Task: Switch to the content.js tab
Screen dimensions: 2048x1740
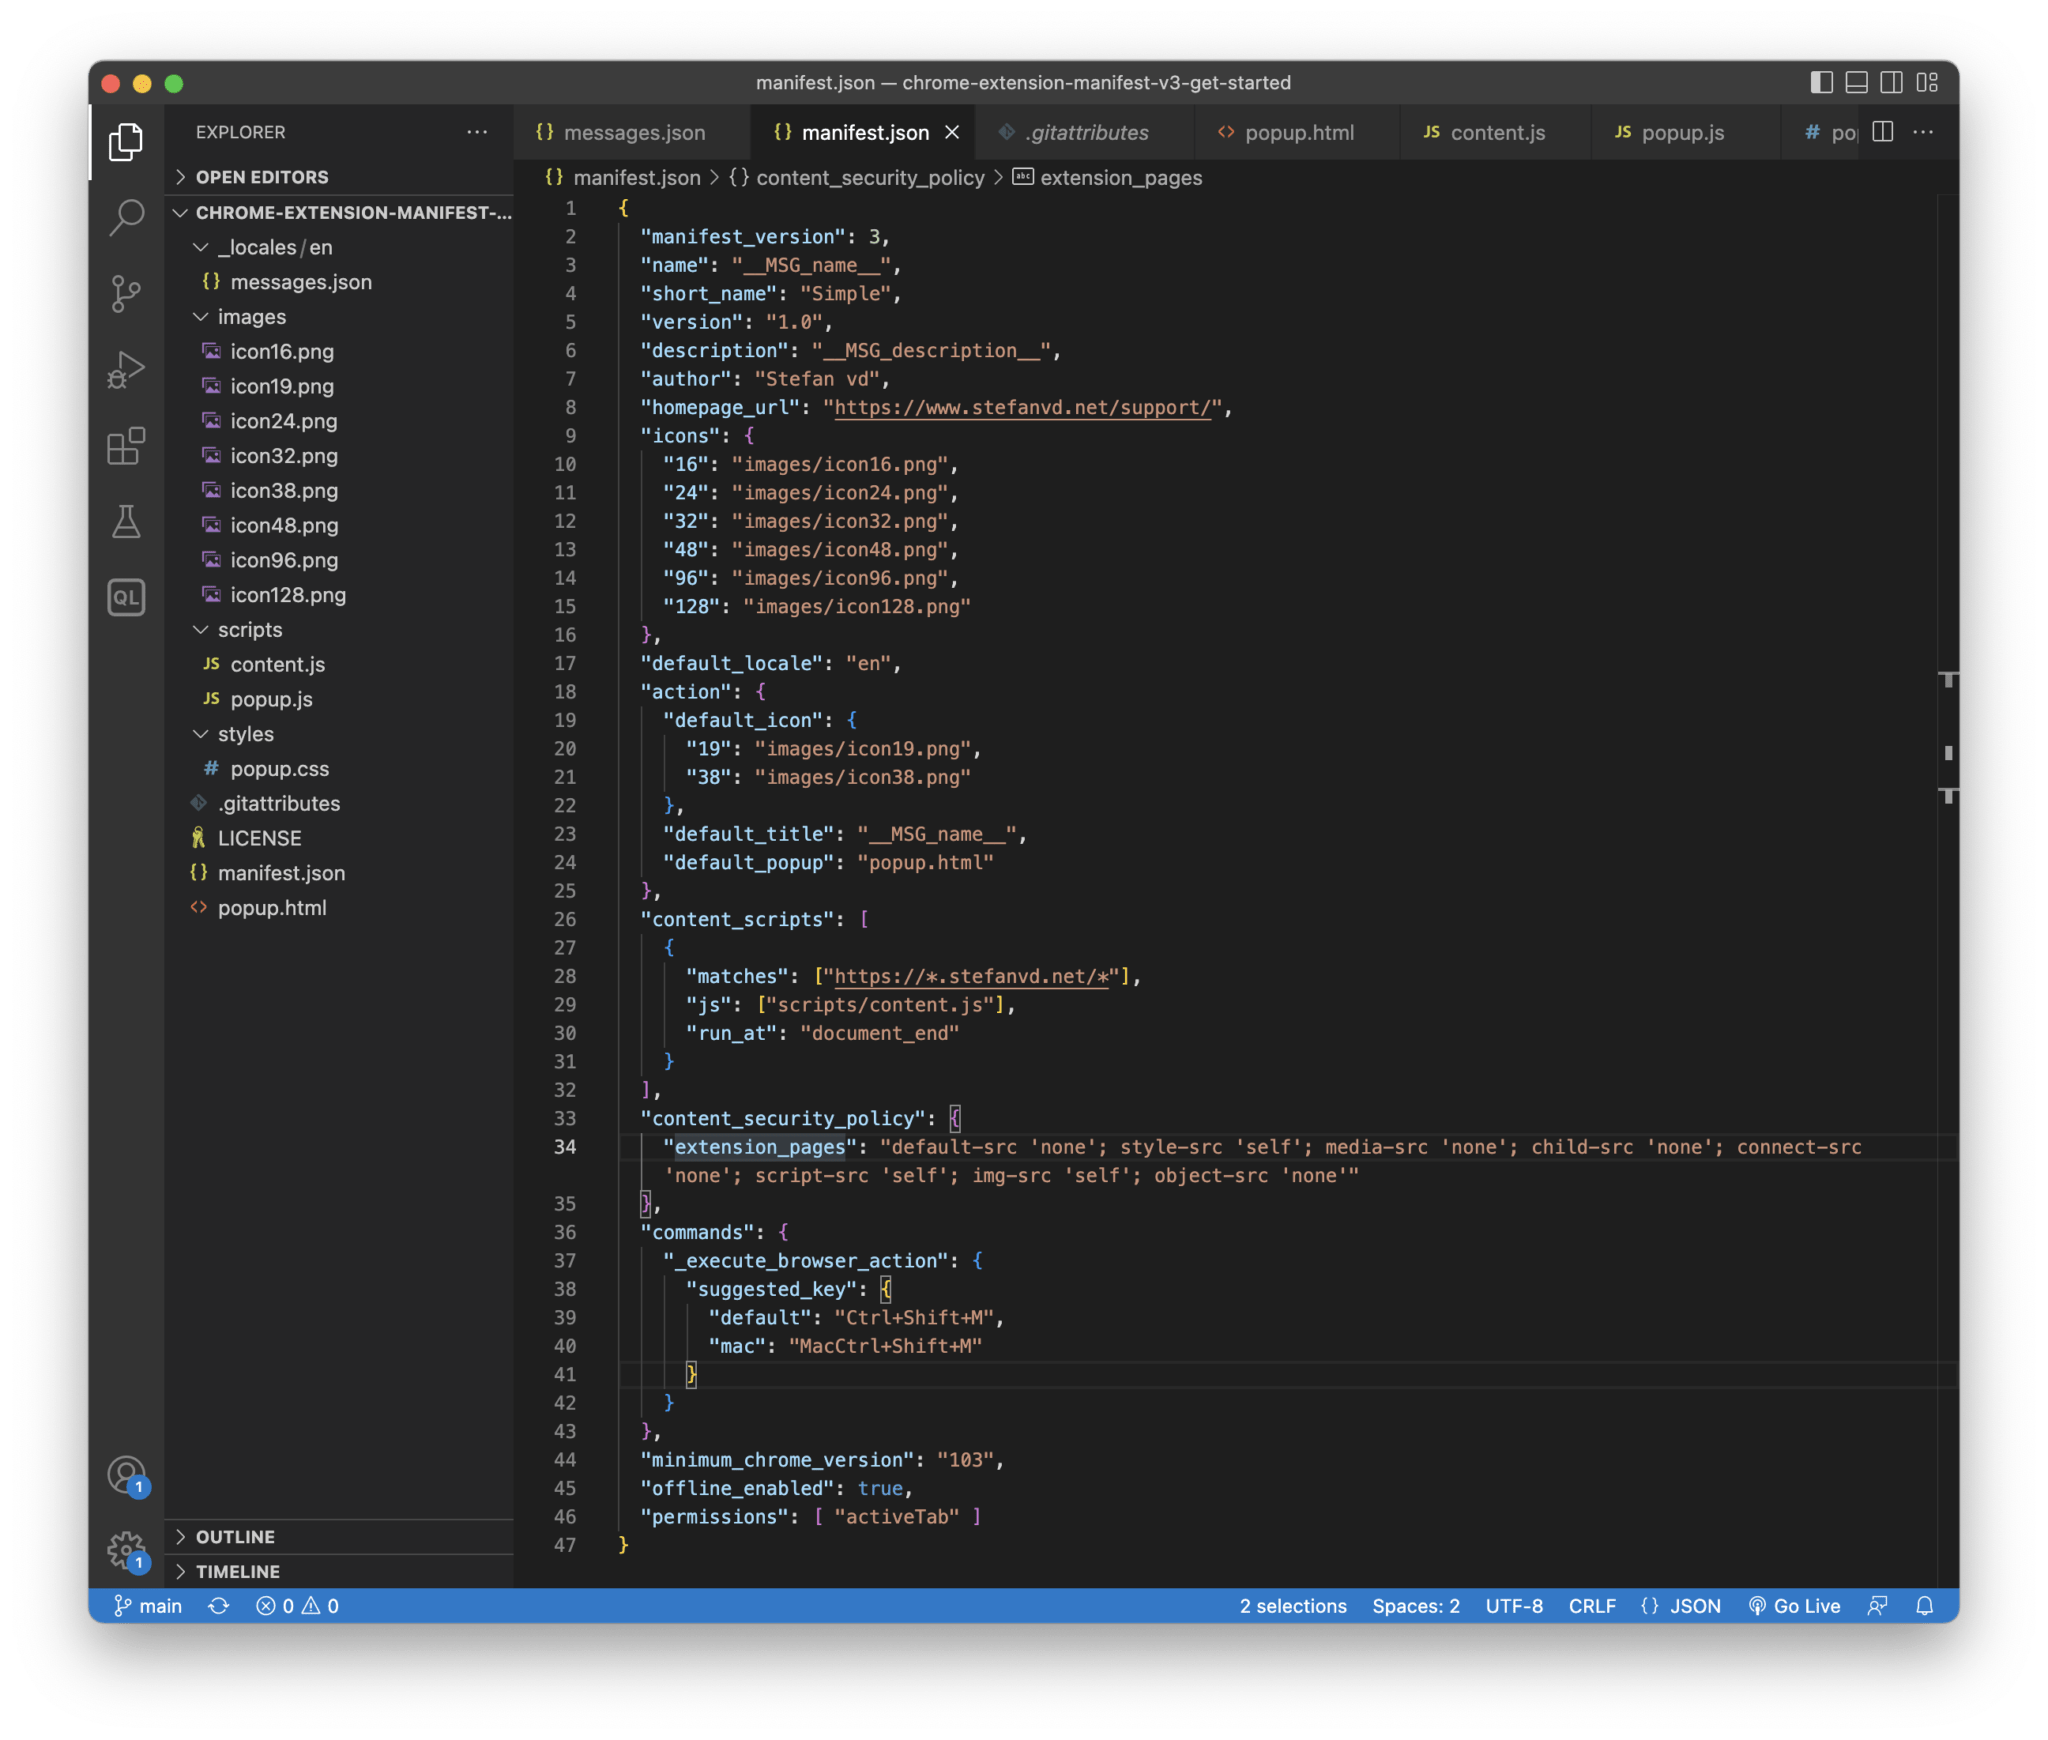Action: point(1496,133)
